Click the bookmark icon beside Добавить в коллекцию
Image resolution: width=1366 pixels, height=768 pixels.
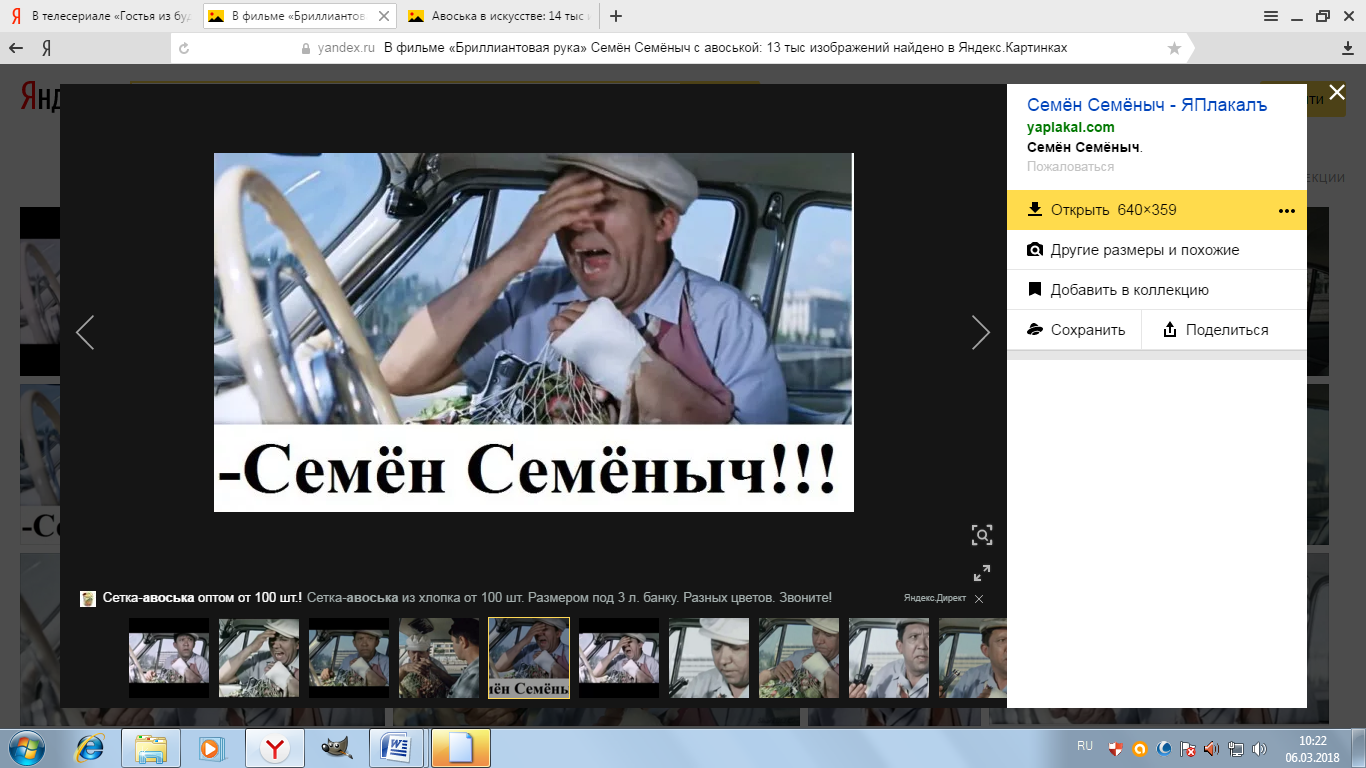coord(1035,290)
